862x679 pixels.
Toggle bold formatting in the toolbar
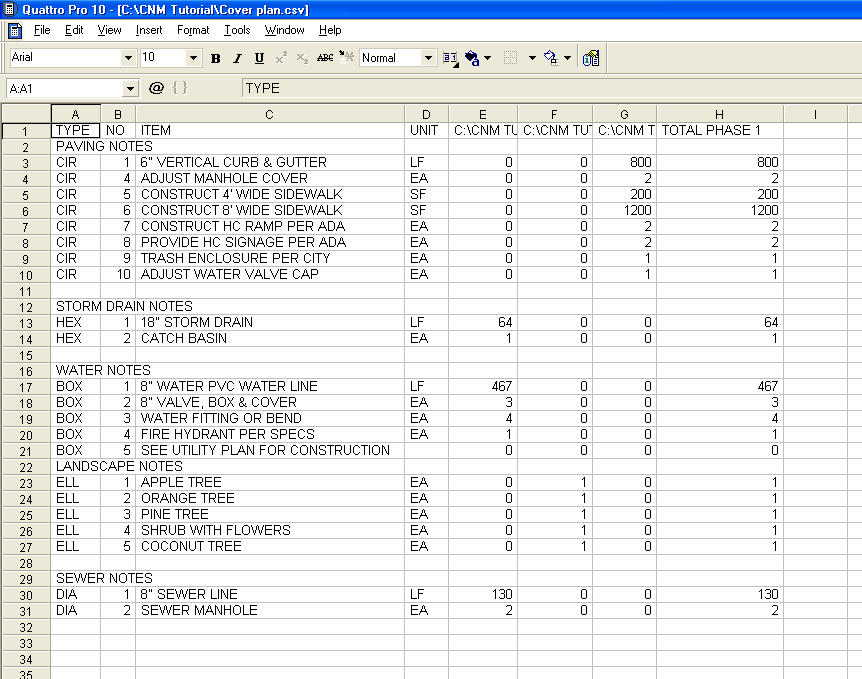(216, 58)
